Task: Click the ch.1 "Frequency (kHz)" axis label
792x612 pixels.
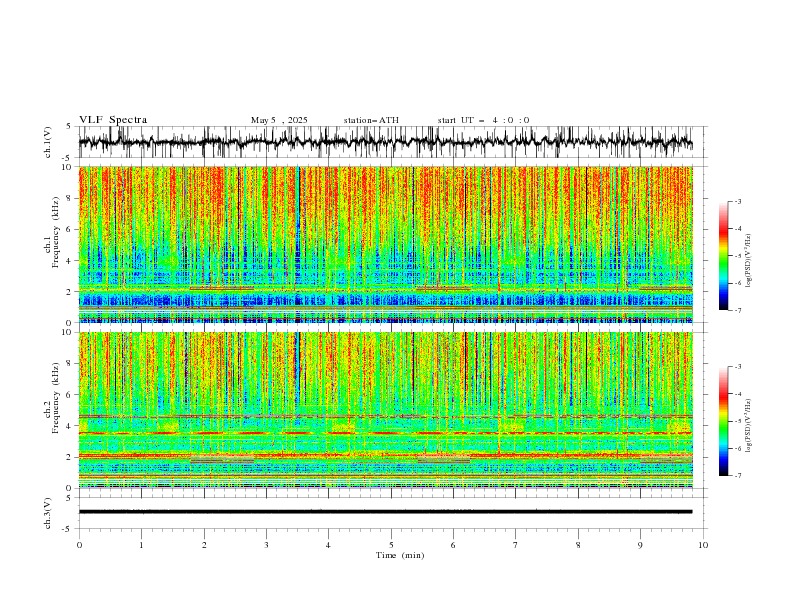Action: pos(55,231)
